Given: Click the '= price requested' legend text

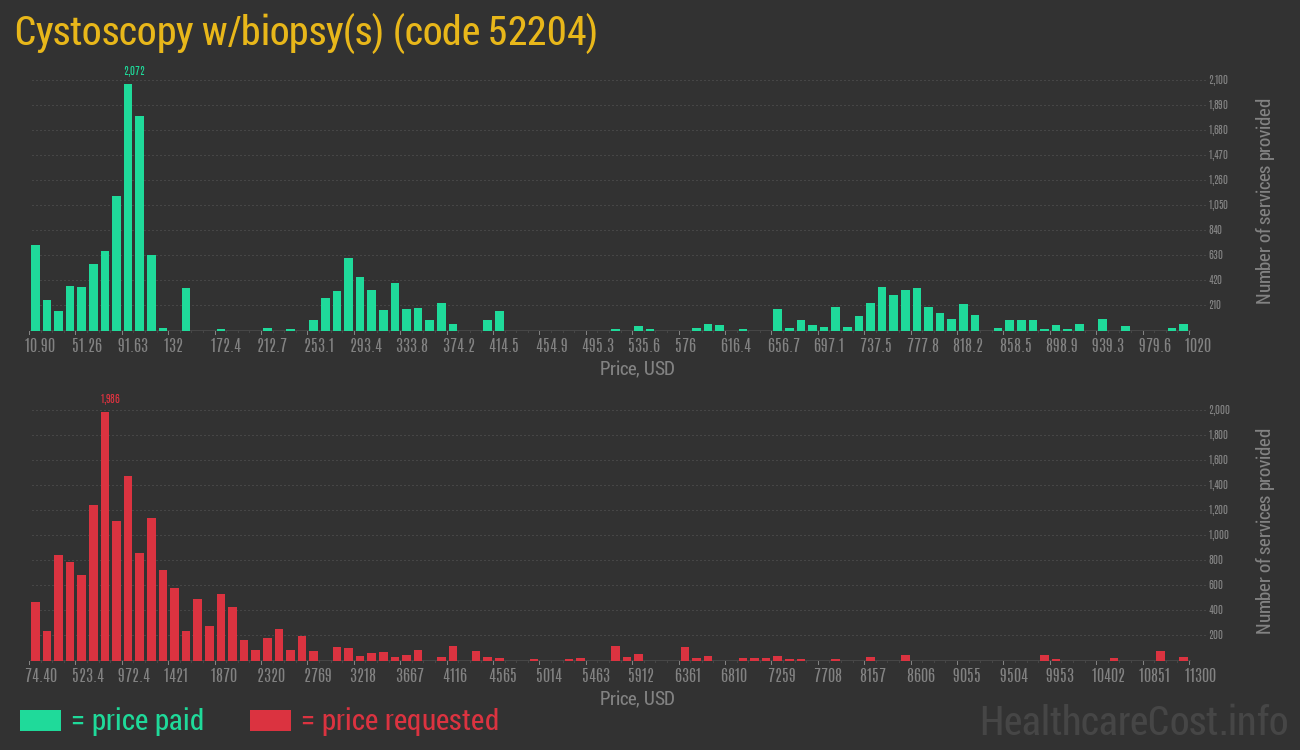Looking at the screenshot, I should [x=399, y=720].
